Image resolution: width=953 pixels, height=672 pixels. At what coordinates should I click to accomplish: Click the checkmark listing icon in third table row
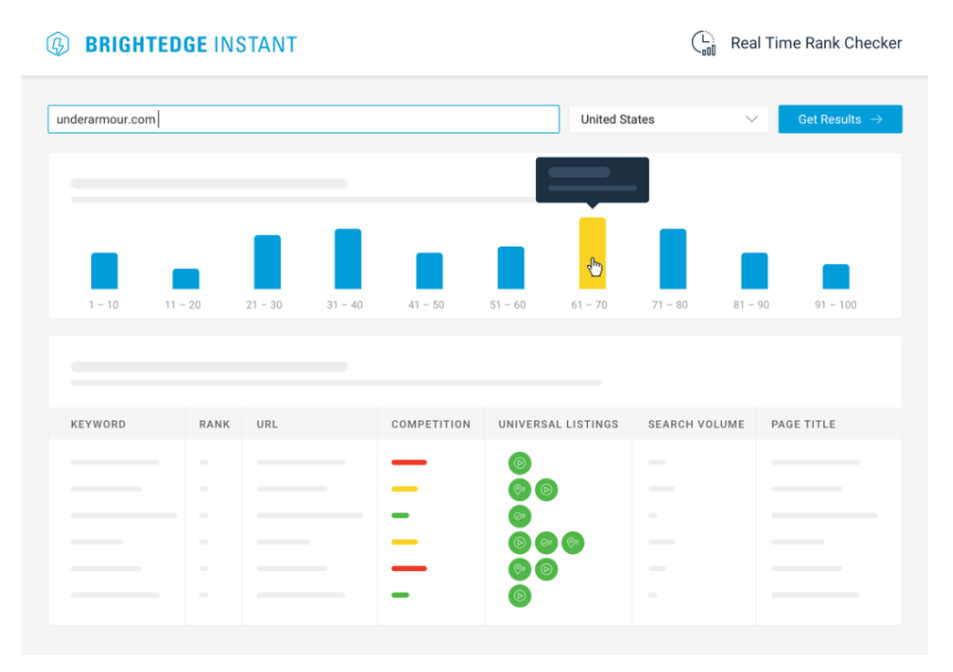click(519, 516)
